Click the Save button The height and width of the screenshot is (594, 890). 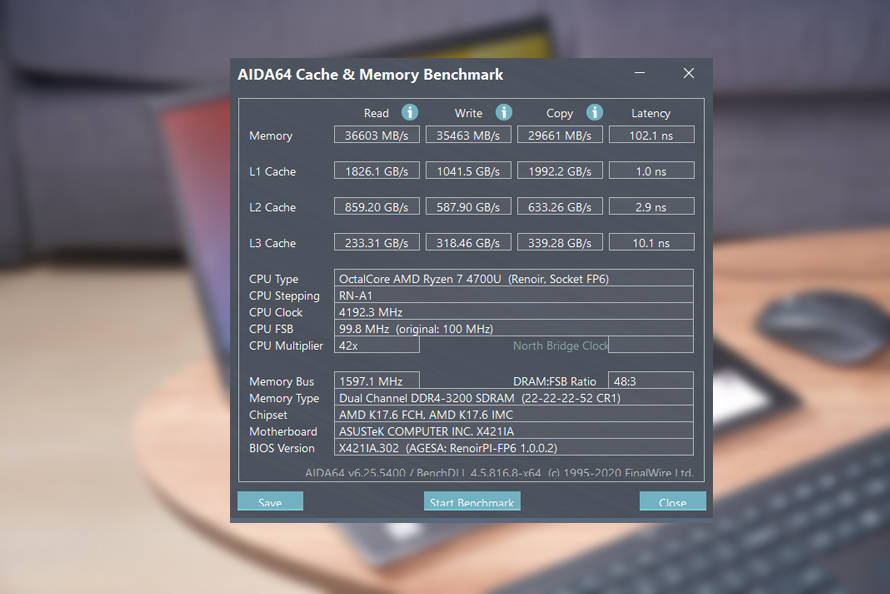tap(270, 502)
